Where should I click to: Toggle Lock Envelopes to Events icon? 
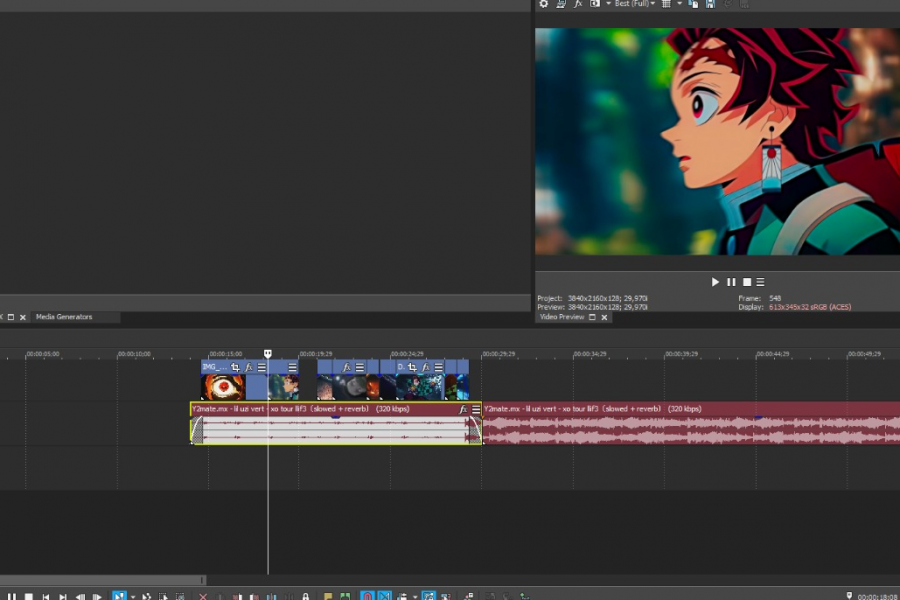[428, 596]
